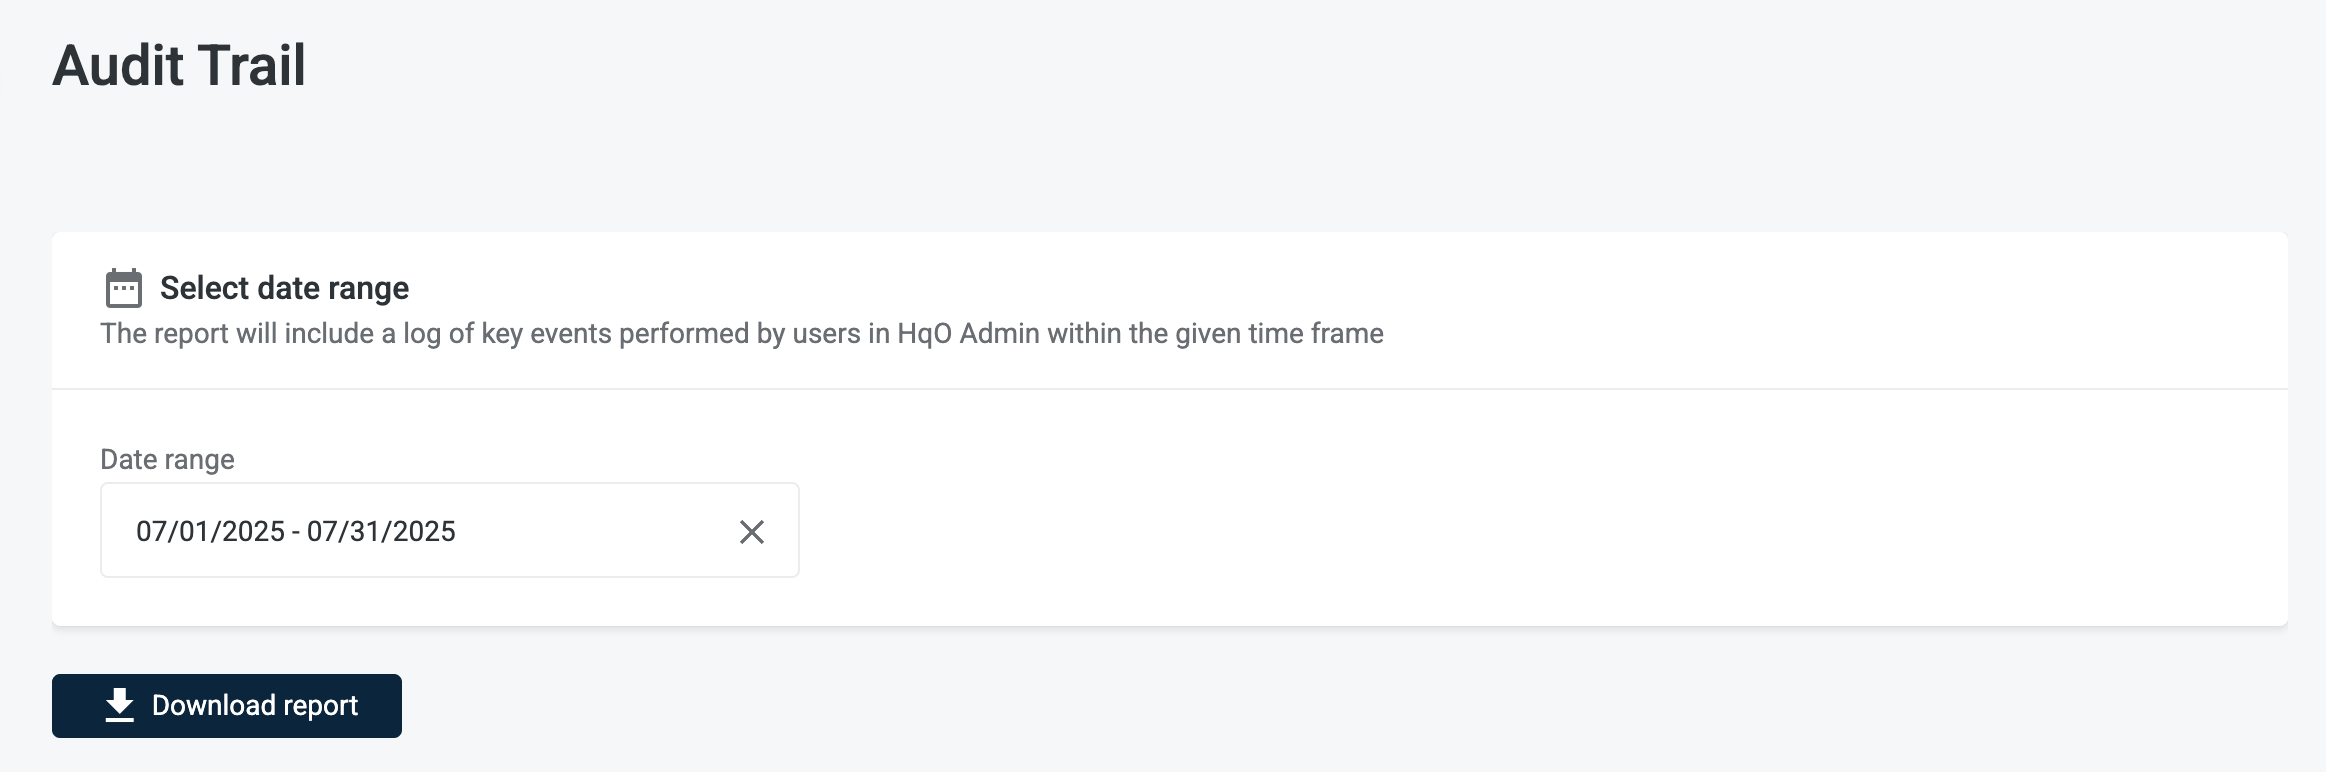Click the end date 07/31/2025

[x=381, y=532]
